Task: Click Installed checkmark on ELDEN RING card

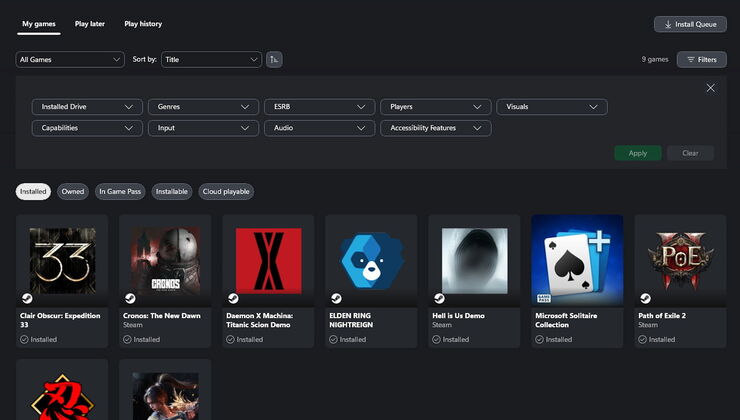Action: tap(333, 339)
